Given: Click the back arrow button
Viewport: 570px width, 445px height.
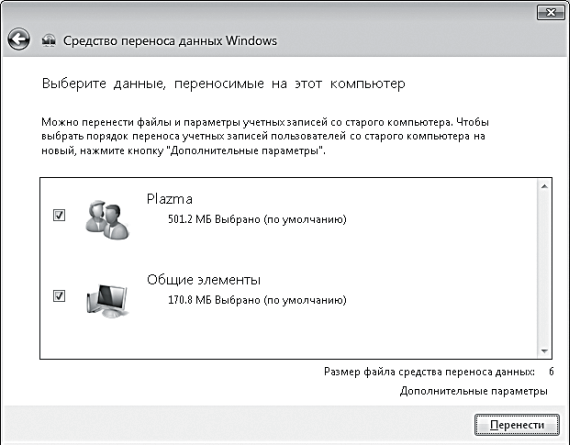Looking at the screenshot, I should (19, 39).
